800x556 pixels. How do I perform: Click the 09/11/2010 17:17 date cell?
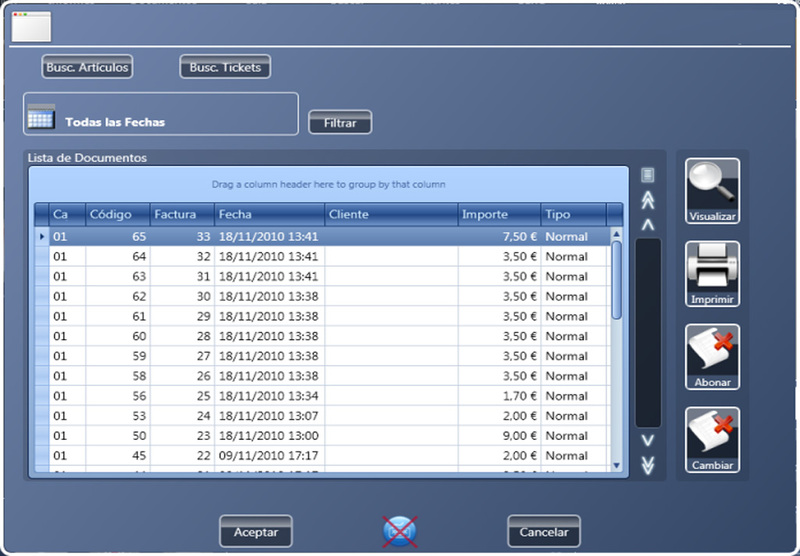click(269, 456)
